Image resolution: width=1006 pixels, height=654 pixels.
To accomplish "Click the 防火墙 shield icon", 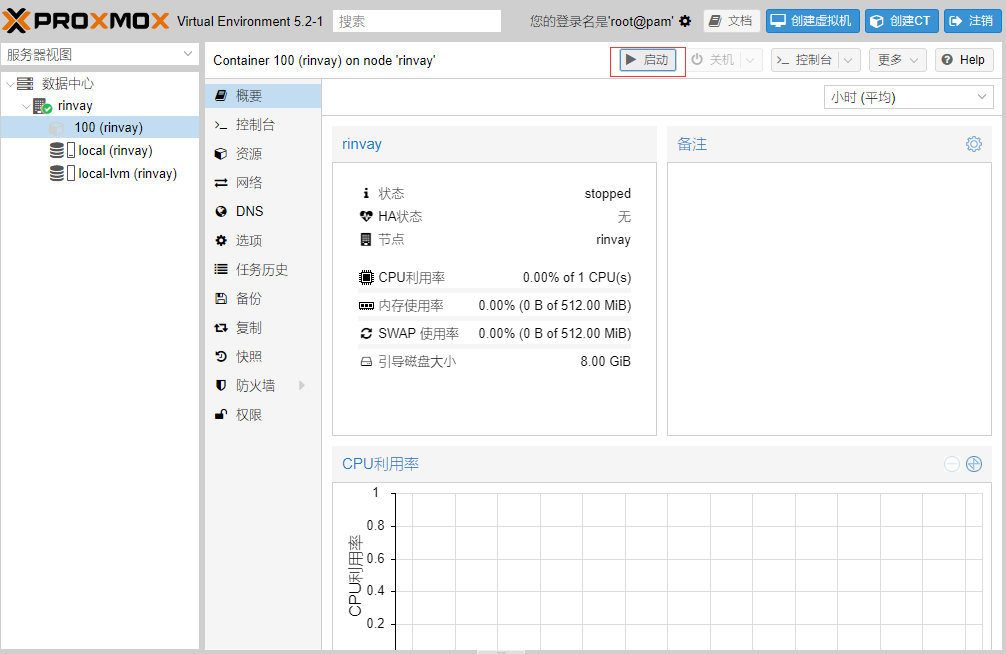I will click(221, 386).
